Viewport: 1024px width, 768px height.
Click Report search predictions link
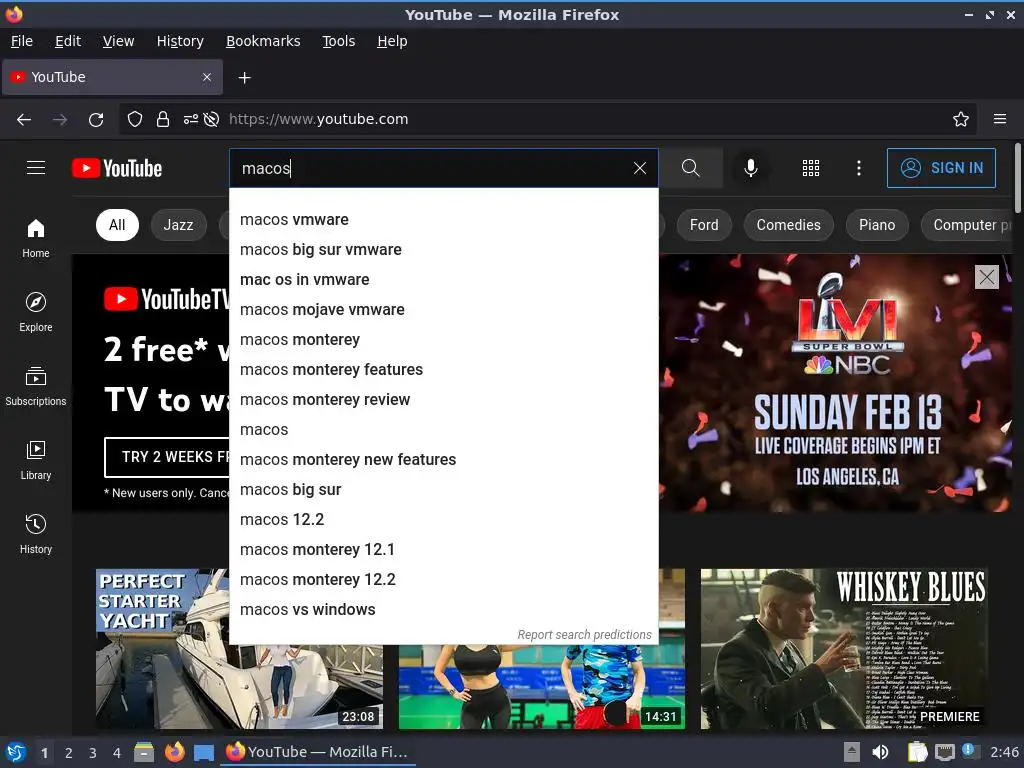click(x=584, y=634)
